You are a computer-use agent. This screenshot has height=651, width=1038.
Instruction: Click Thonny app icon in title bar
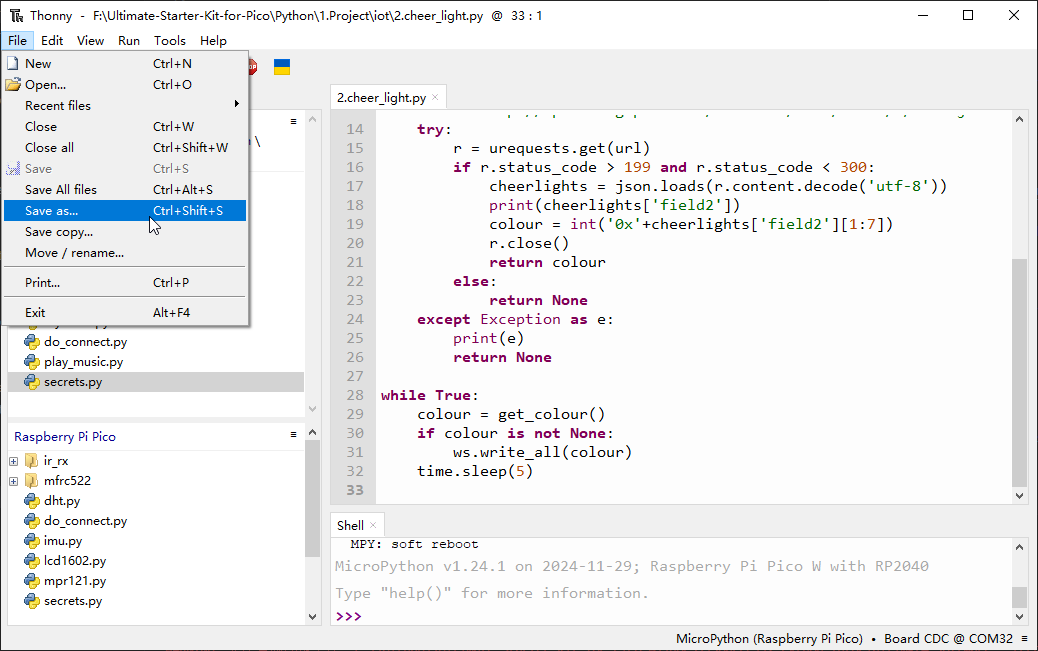click(16, 15)
